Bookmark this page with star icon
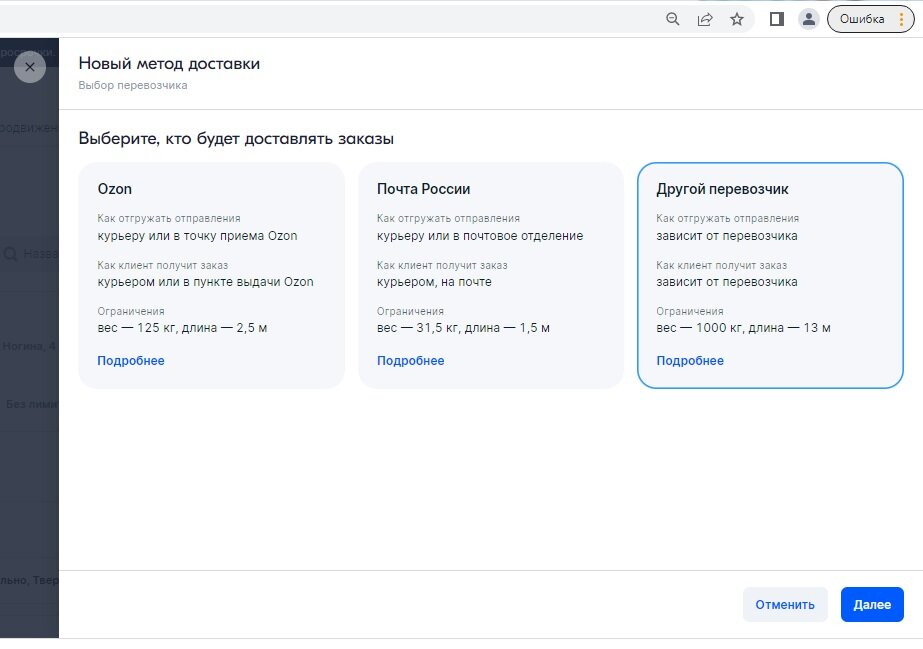923x649 pixels. [736, 19]
